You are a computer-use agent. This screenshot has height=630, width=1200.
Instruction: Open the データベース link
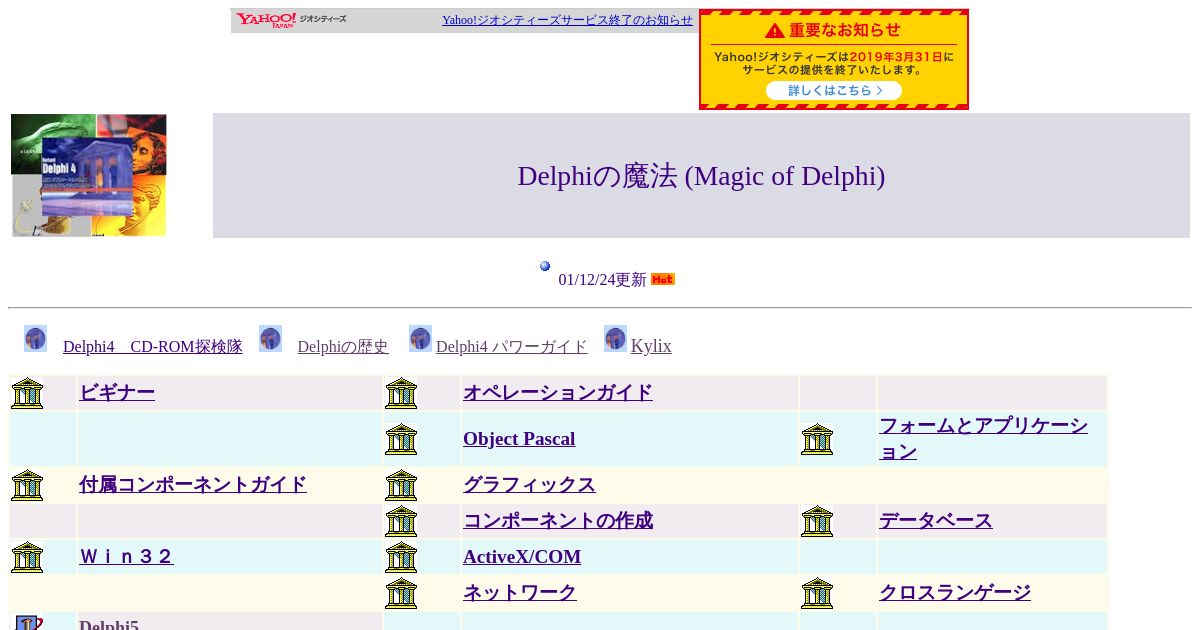click(x=936, y=521)
